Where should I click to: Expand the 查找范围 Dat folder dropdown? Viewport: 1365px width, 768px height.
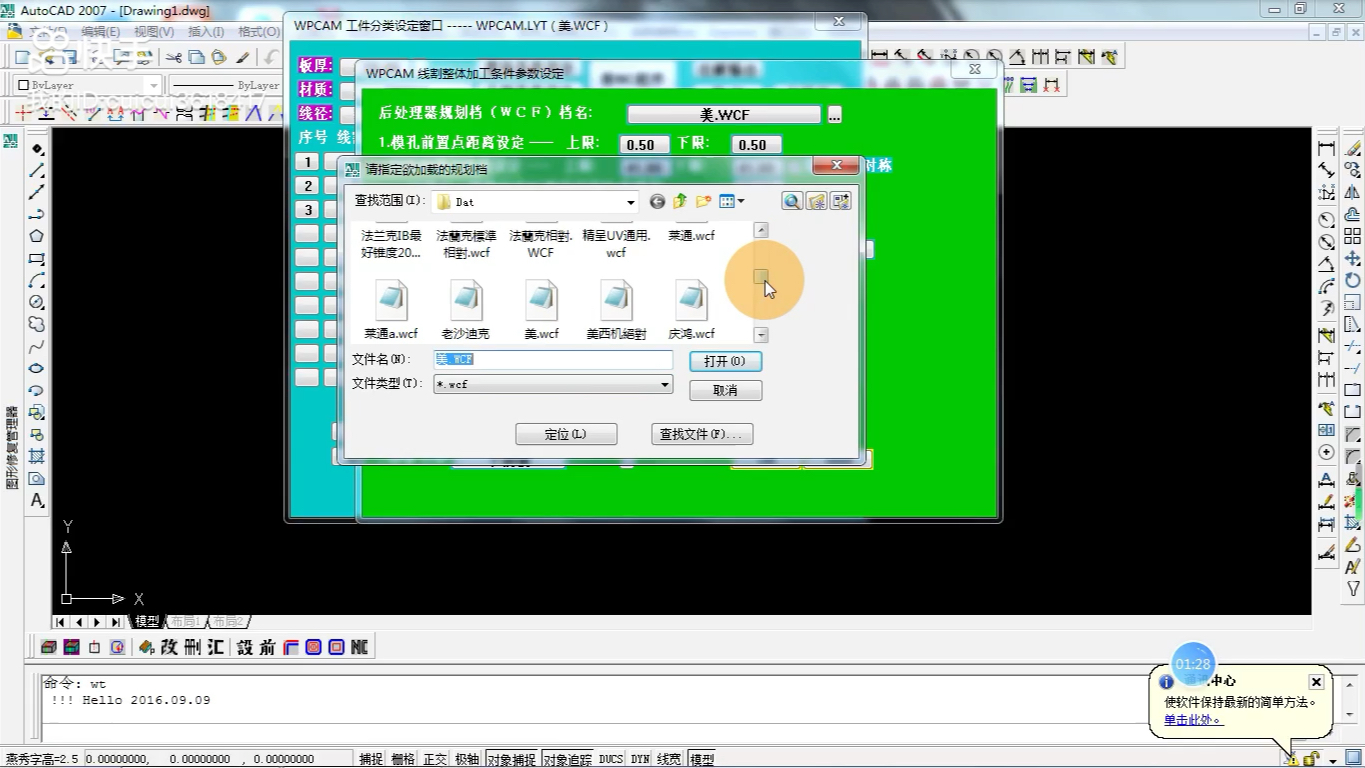click(x=630, y=202)
